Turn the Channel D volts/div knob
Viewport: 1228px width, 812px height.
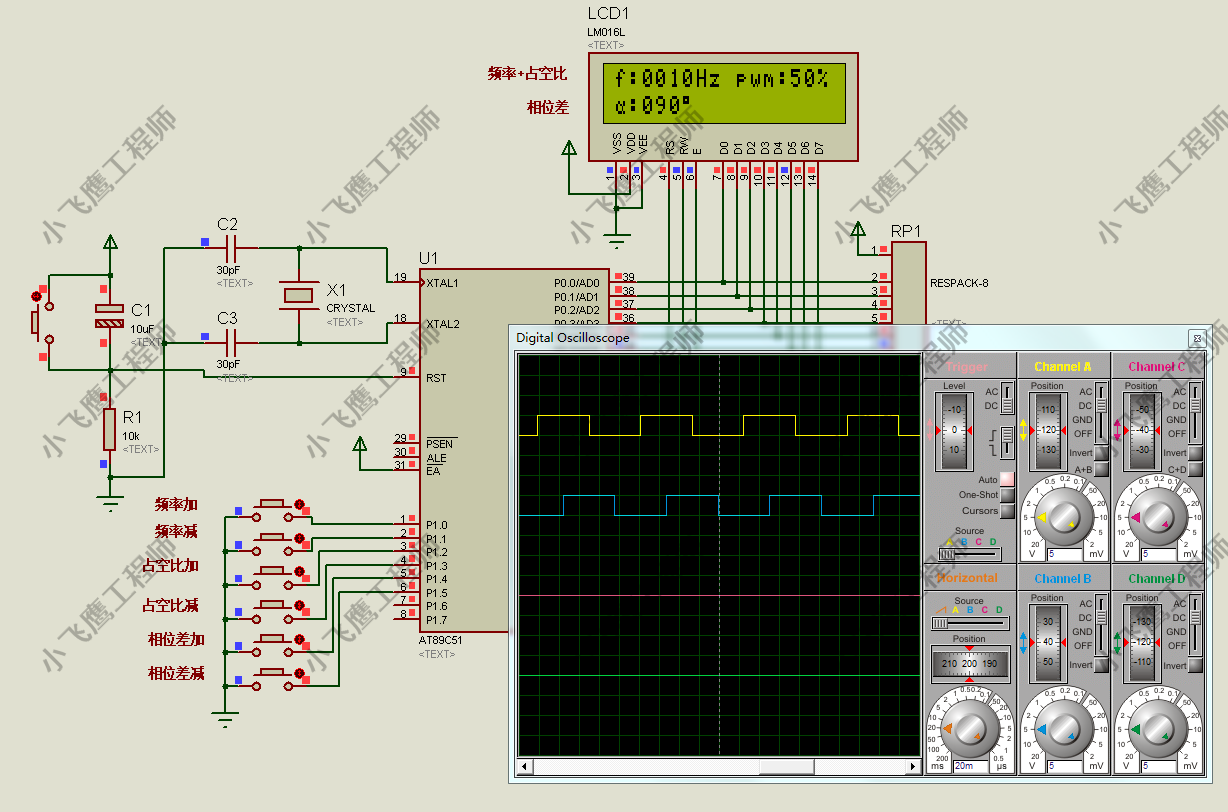click(x=1157, y=731)
